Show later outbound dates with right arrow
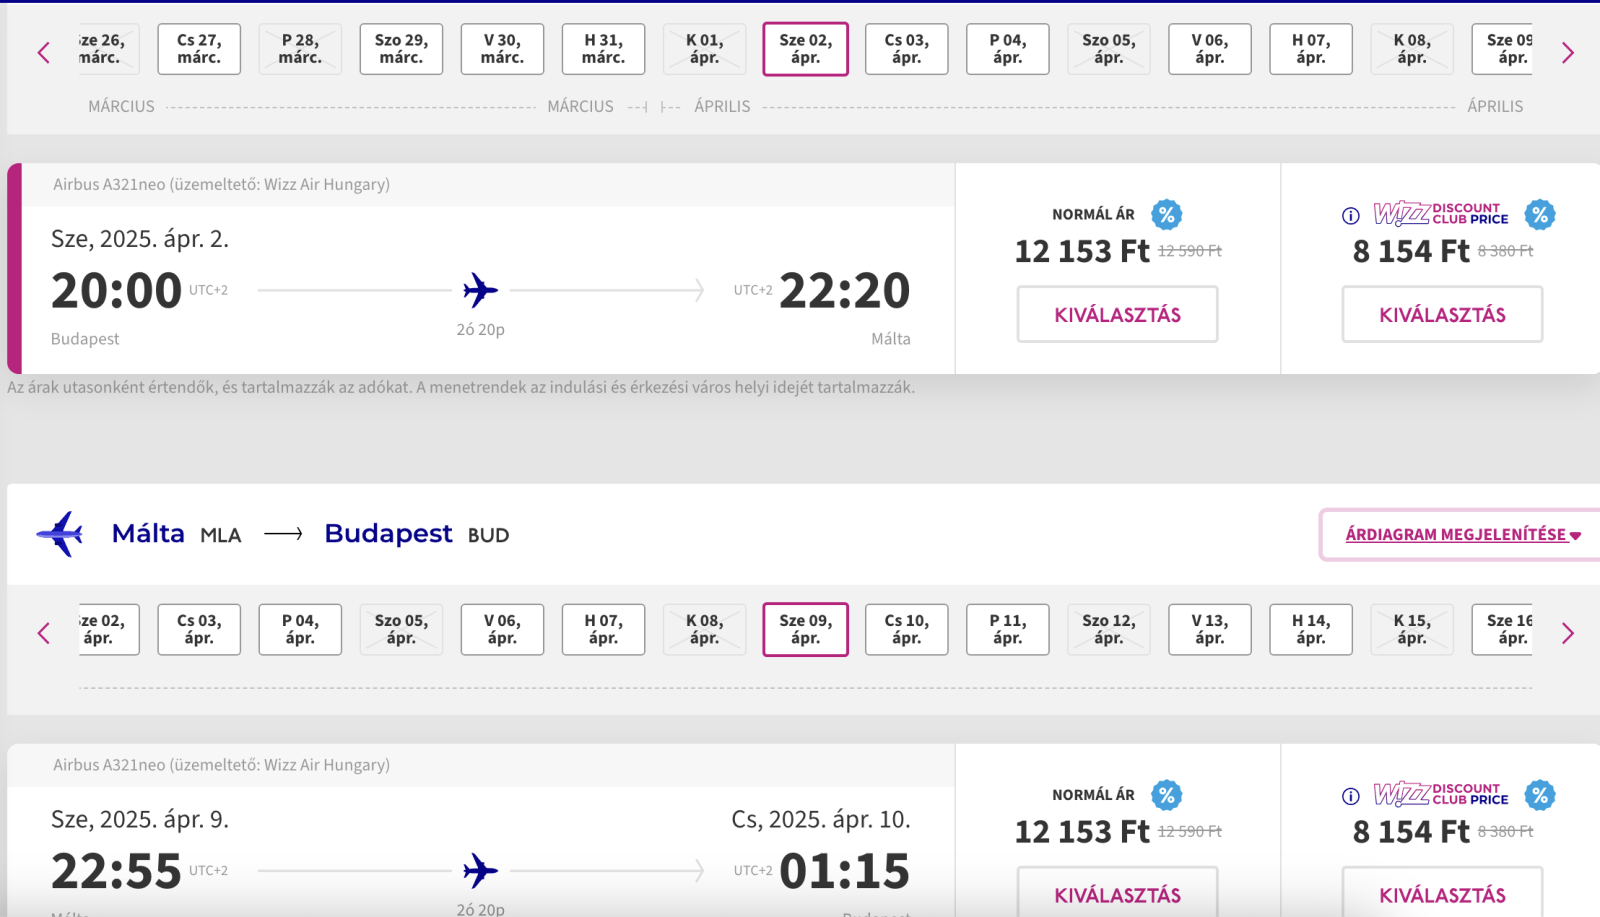The image size is (1600, 917). pyautogui.click(x=1568, y=52)
